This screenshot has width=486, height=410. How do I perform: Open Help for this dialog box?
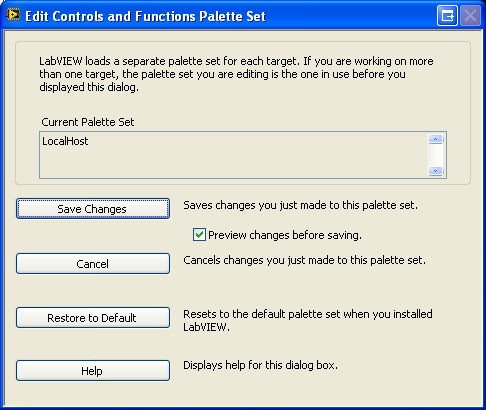coord(93,370)
